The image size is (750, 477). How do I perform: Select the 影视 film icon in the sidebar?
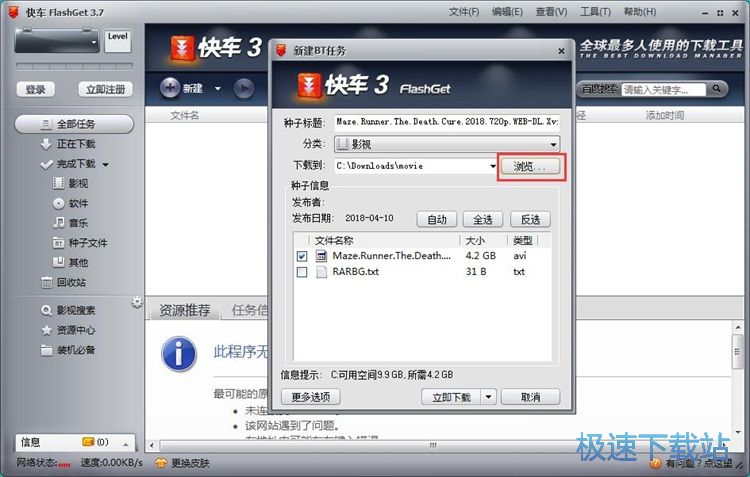pos(58,183)
